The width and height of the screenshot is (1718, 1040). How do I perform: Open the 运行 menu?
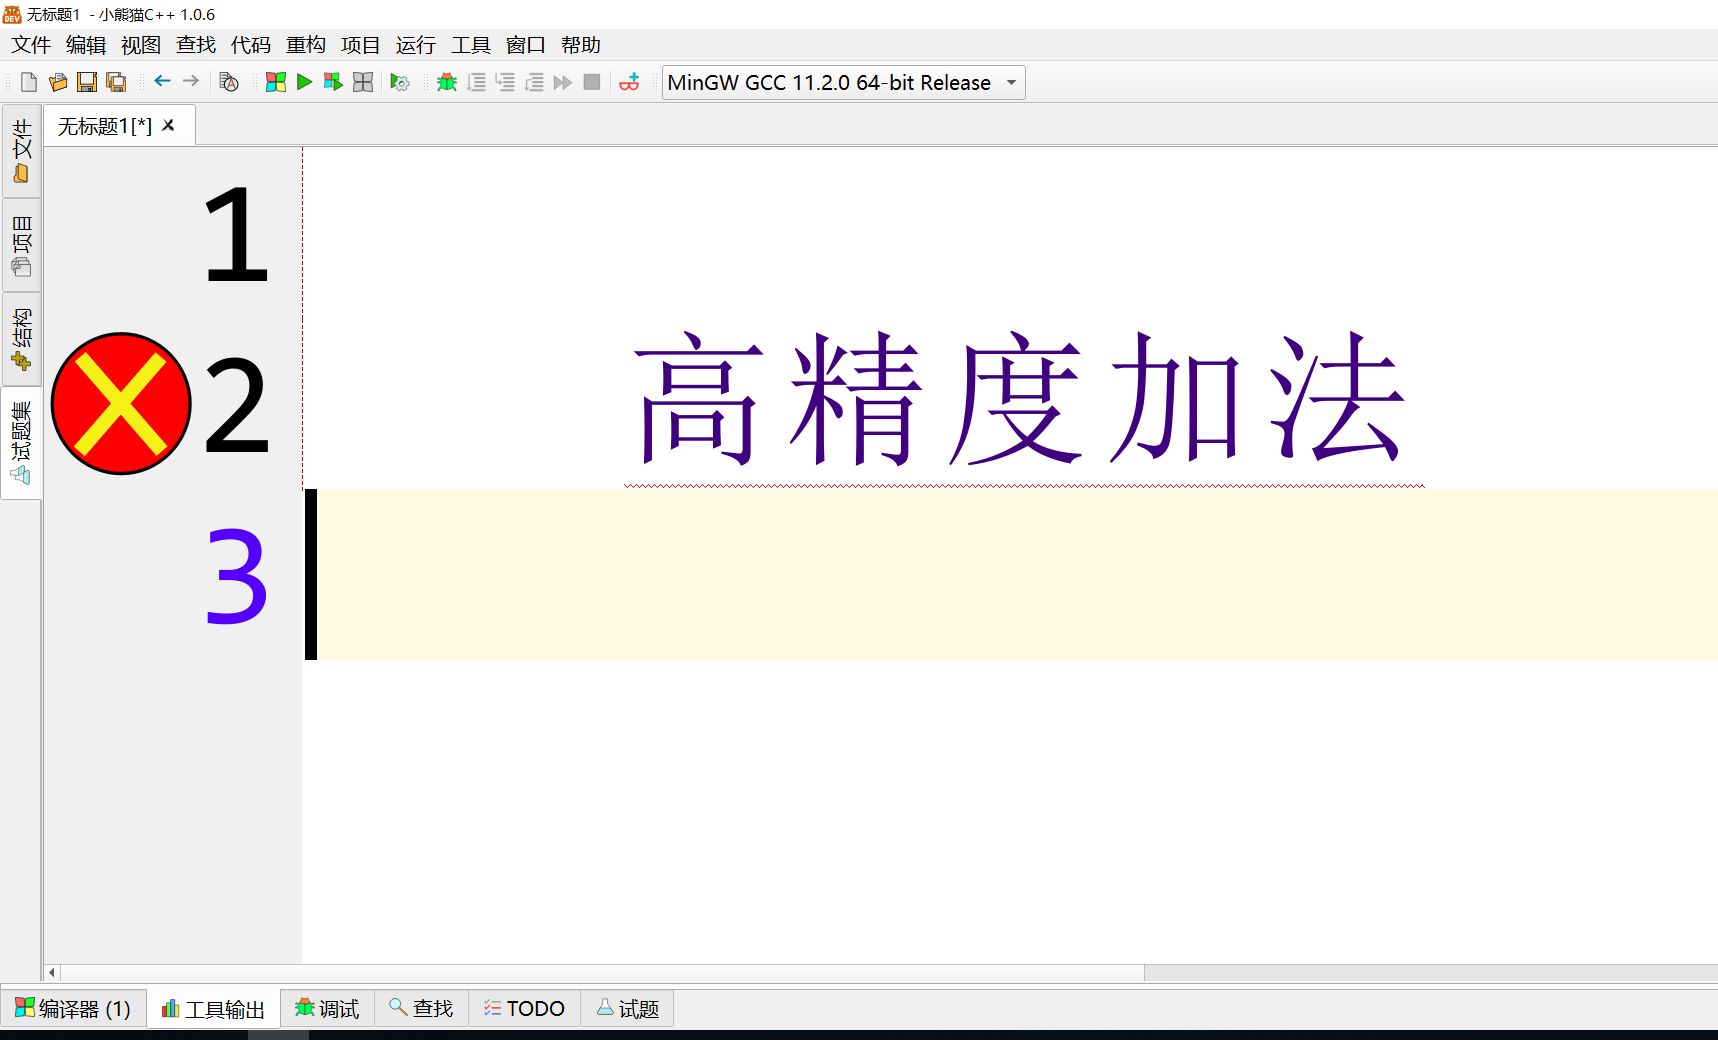coord(414,45)
